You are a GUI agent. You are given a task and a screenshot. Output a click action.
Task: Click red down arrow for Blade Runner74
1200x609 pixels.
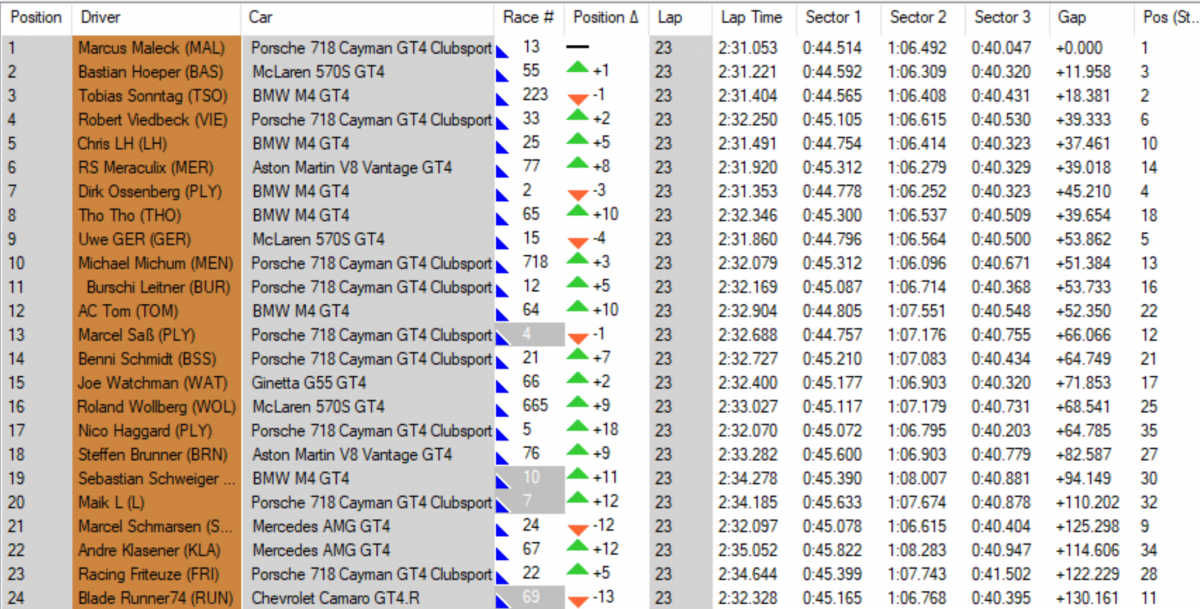point(577,601)
